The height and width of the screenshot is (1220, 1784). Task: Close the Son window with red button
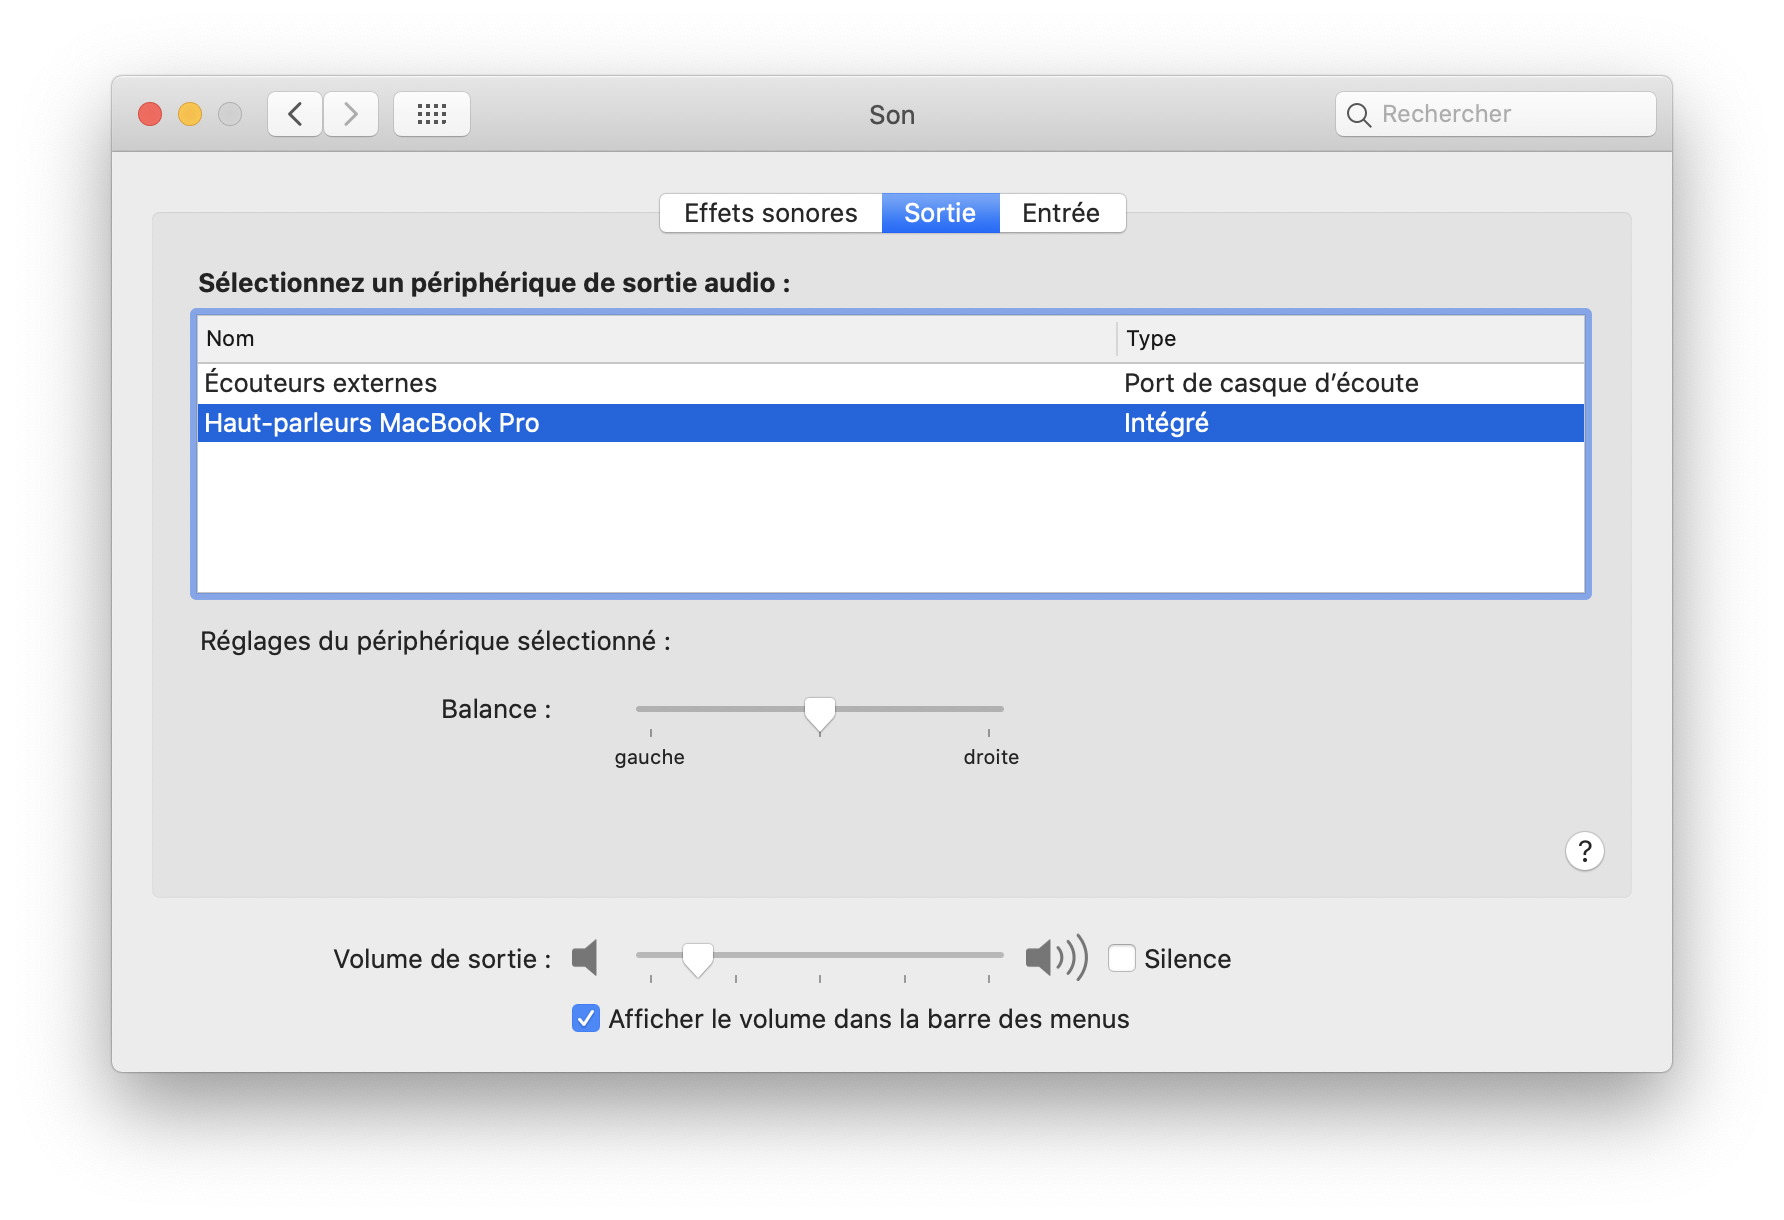(150, 114)
